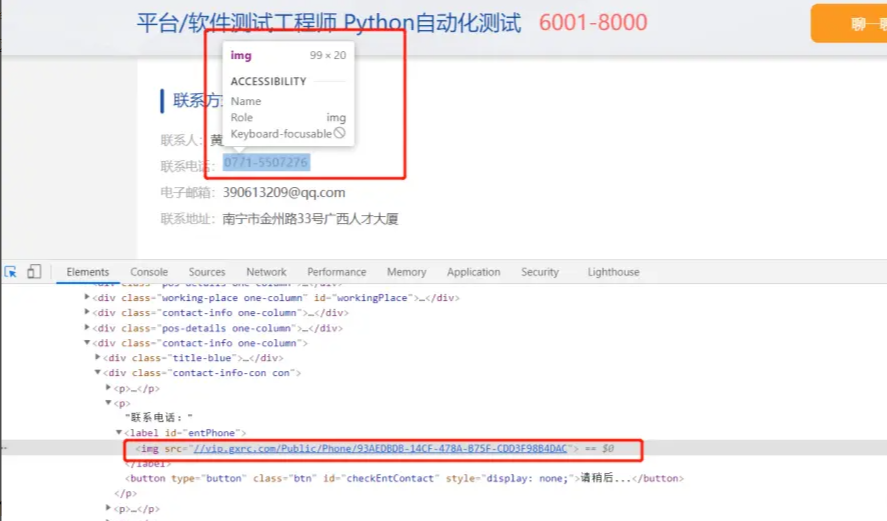Click the three-dot marker beside the selected img row

(3, 448)
